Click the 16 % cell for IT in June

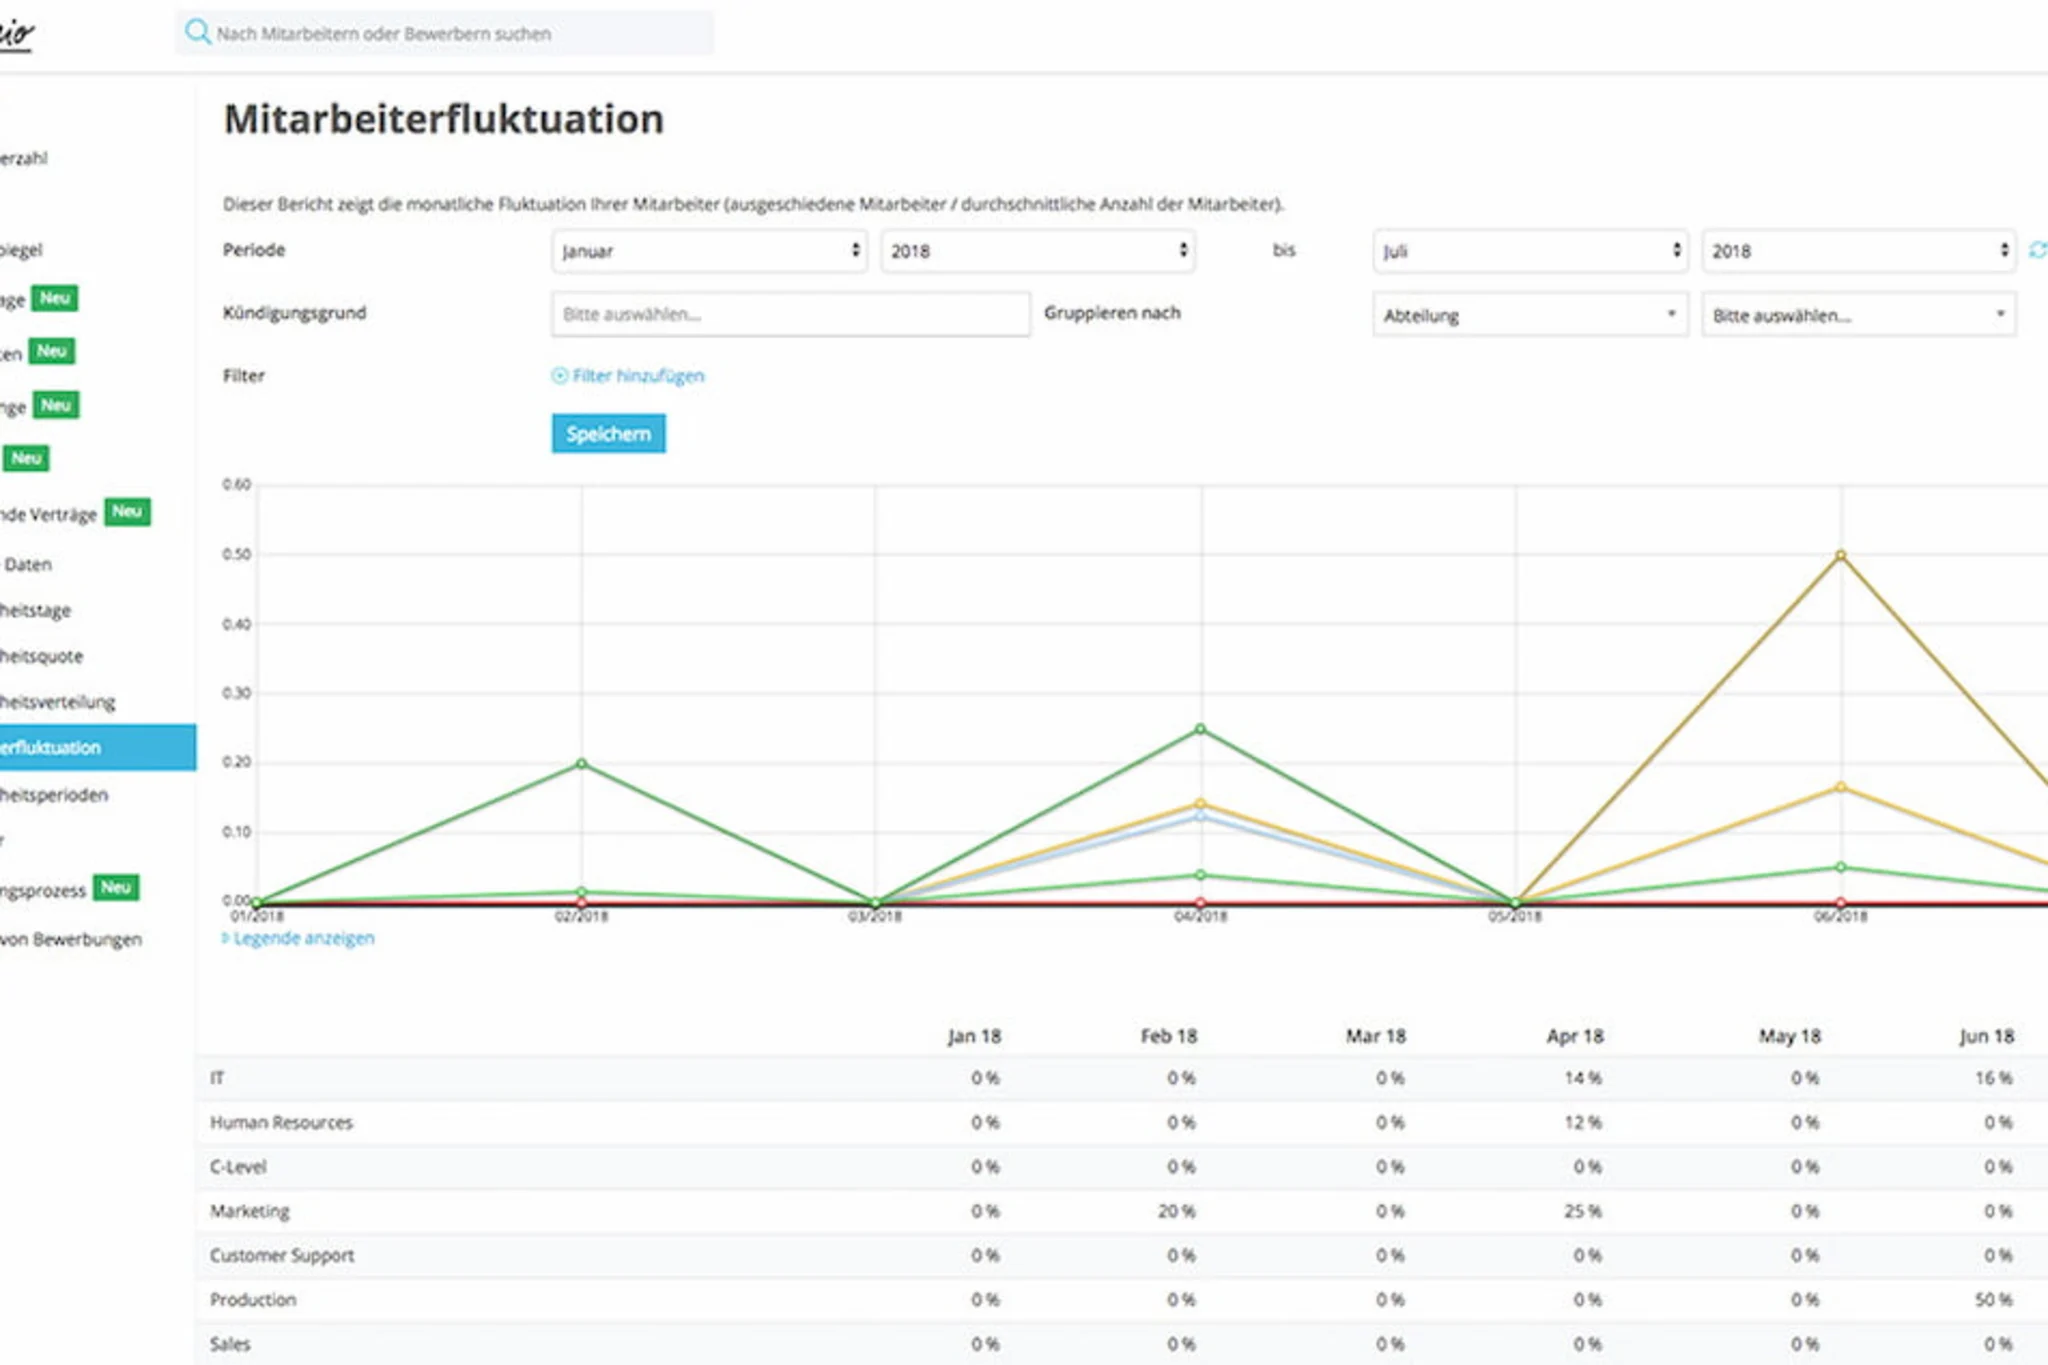click(x=1994, y=1078)
